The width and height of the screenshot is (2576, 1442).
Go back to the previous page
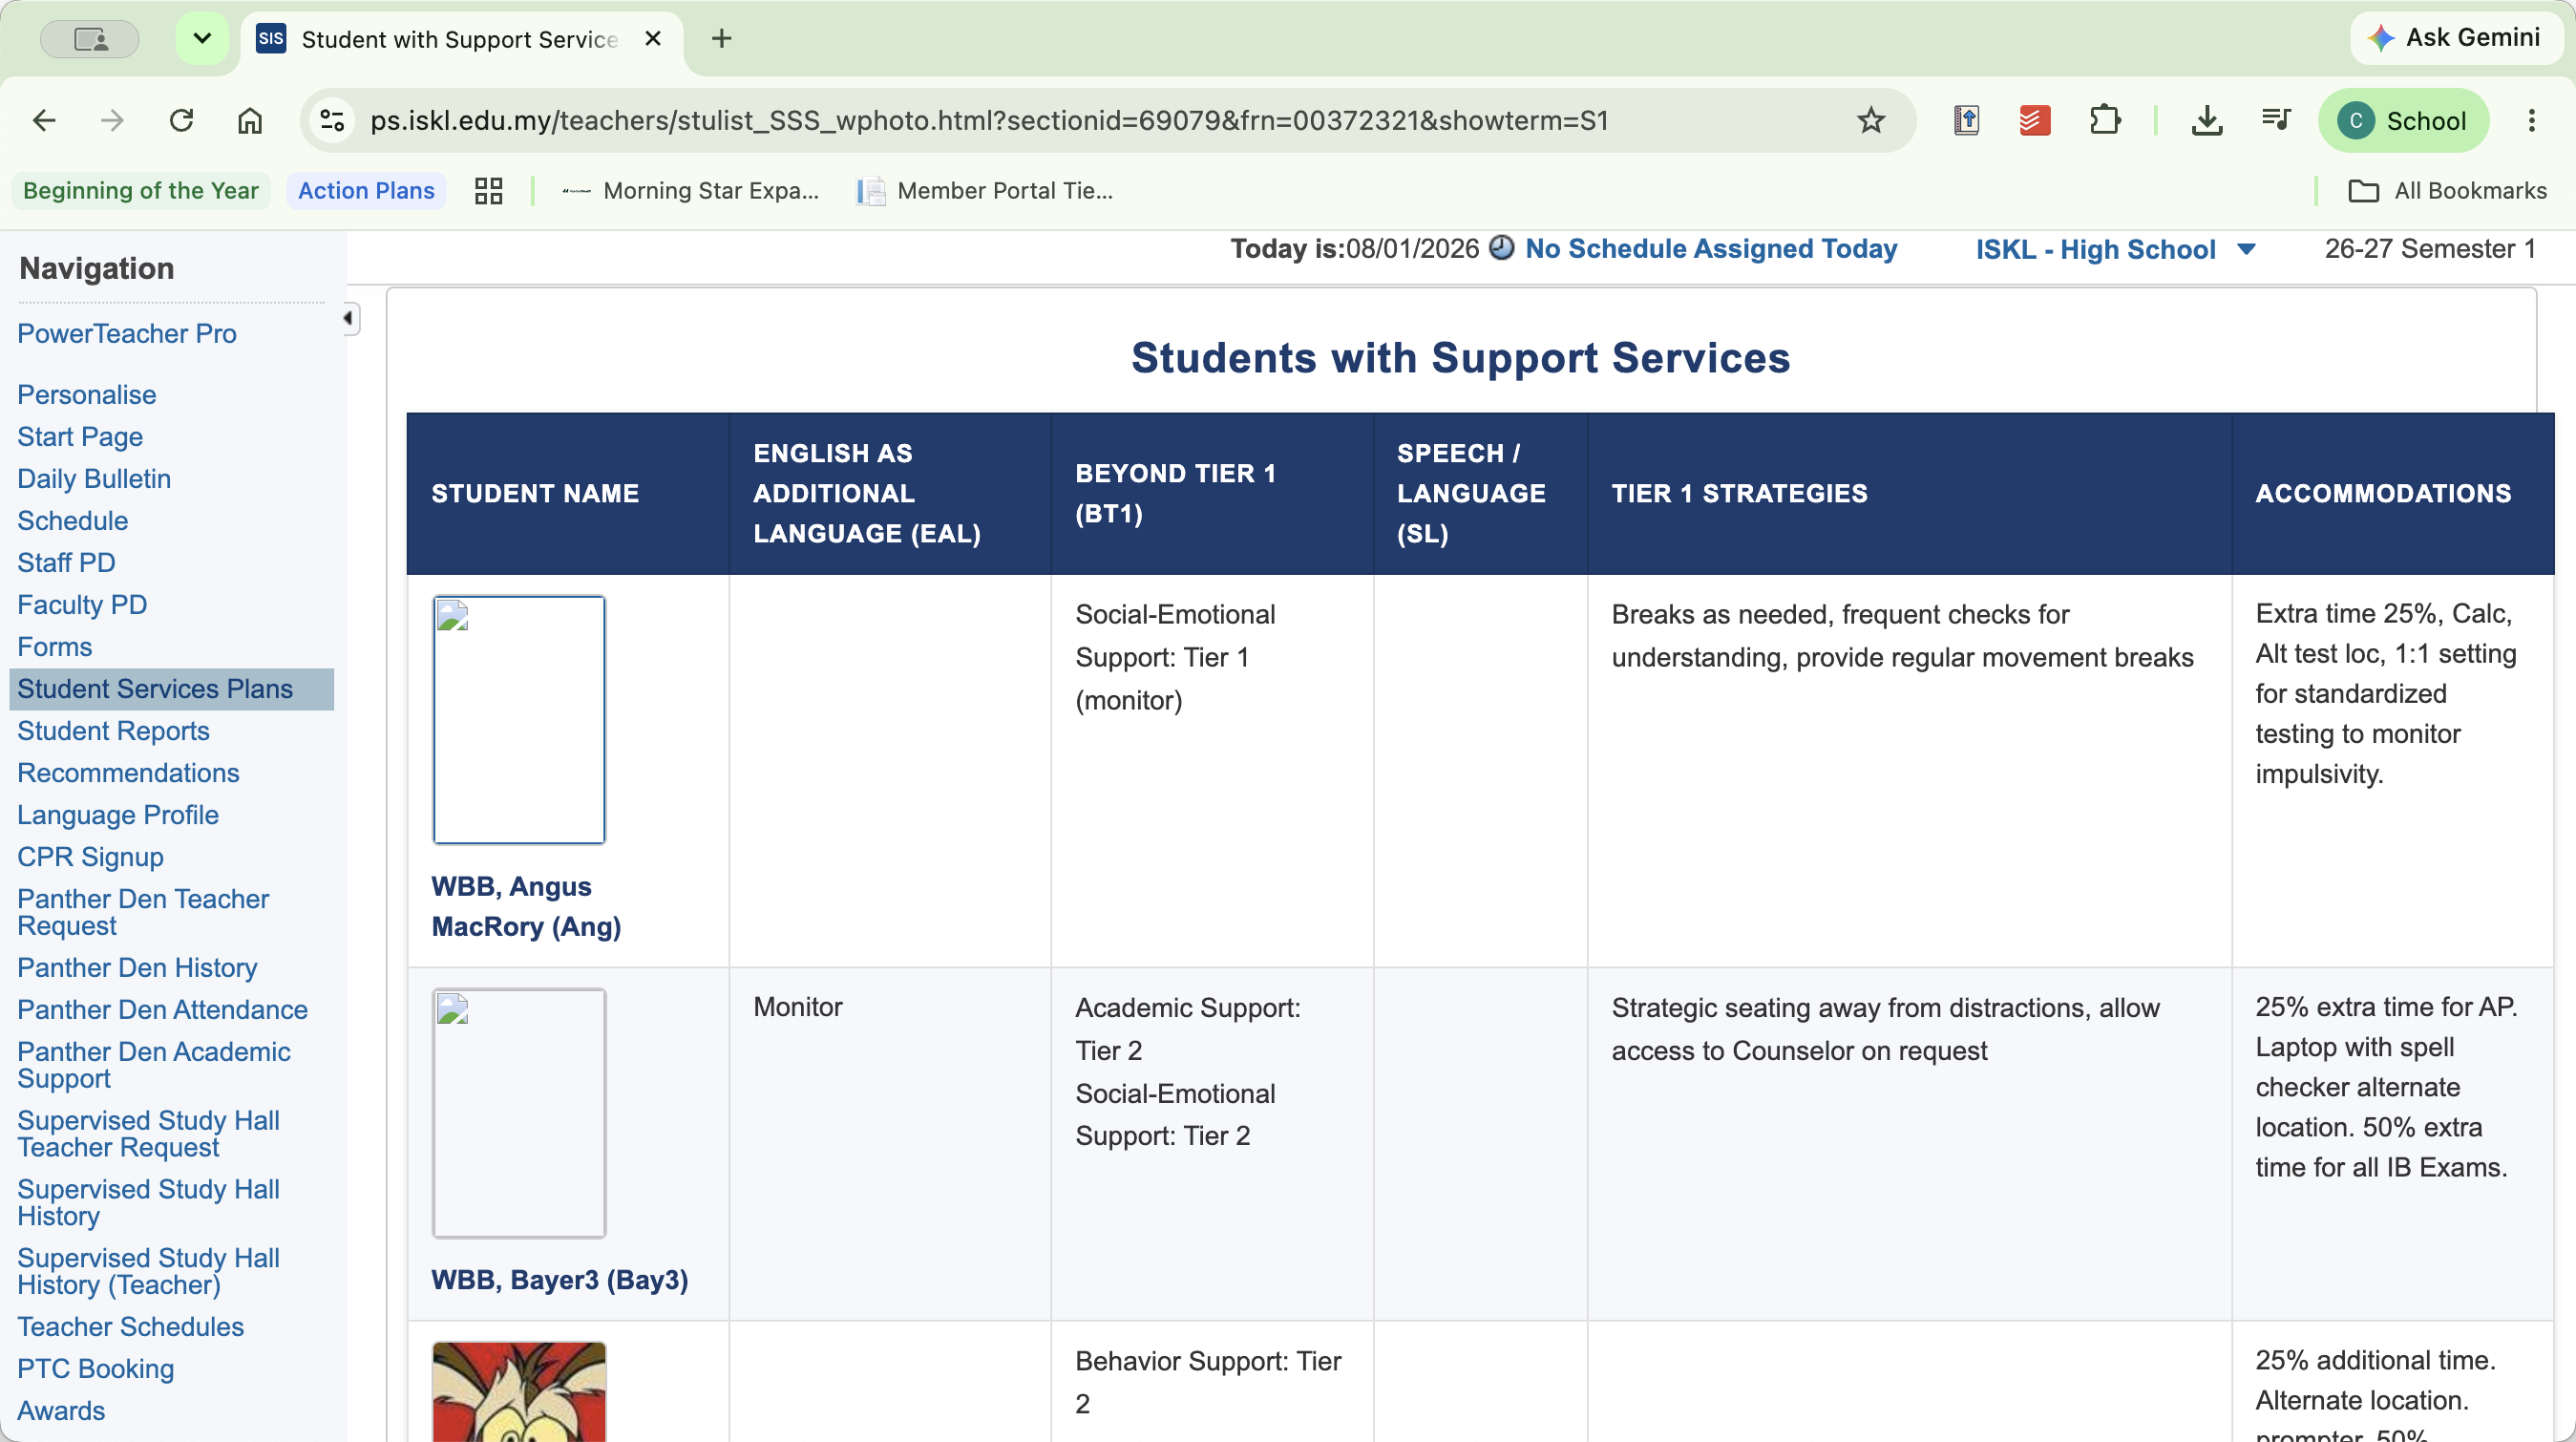coord(44,121)
